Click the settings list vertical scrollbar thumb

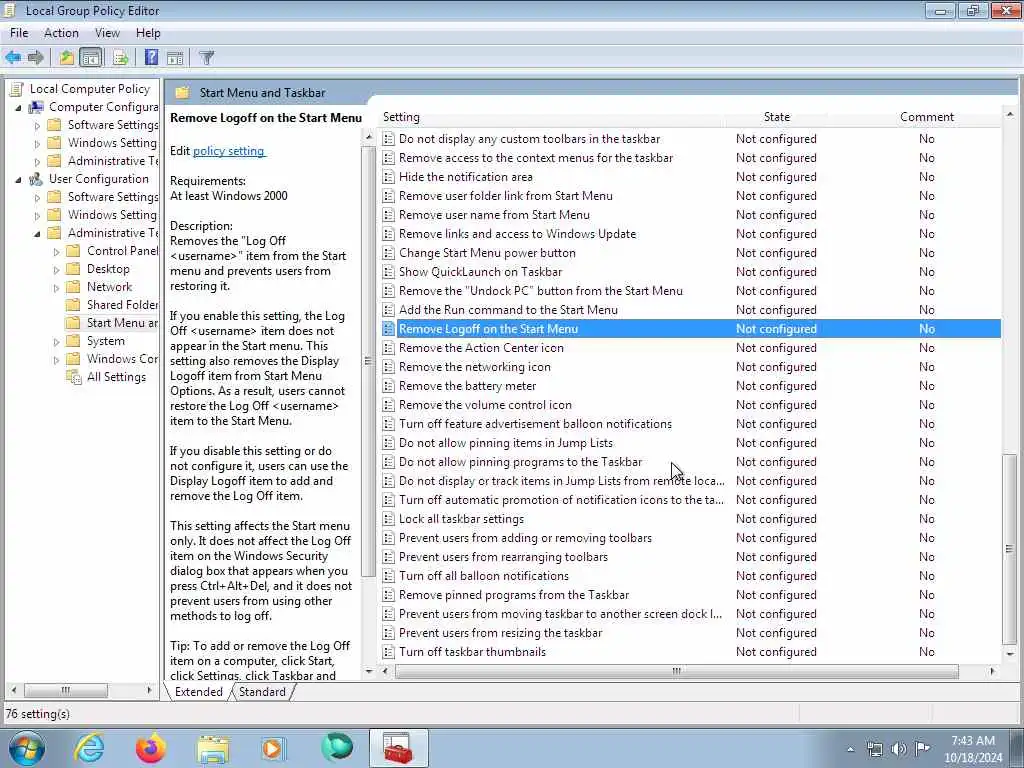1010,549
